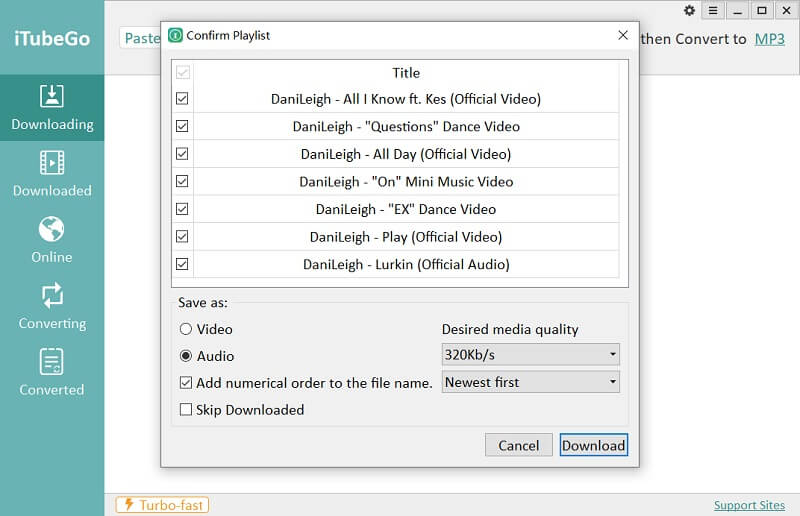
Task: Open the Converting section
Action: click(x=52, y=307)
